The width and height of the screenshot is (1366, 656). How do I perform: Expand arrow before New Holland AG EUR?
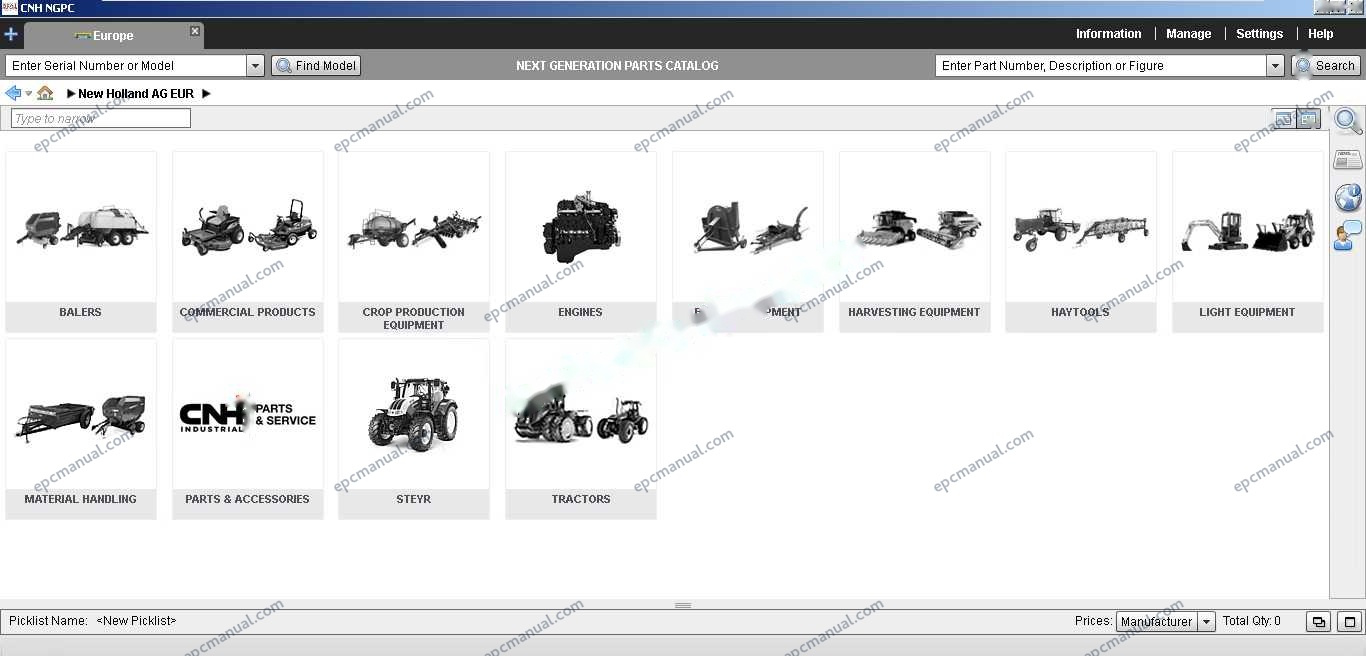pyautogui.click(x=71, y=94)
